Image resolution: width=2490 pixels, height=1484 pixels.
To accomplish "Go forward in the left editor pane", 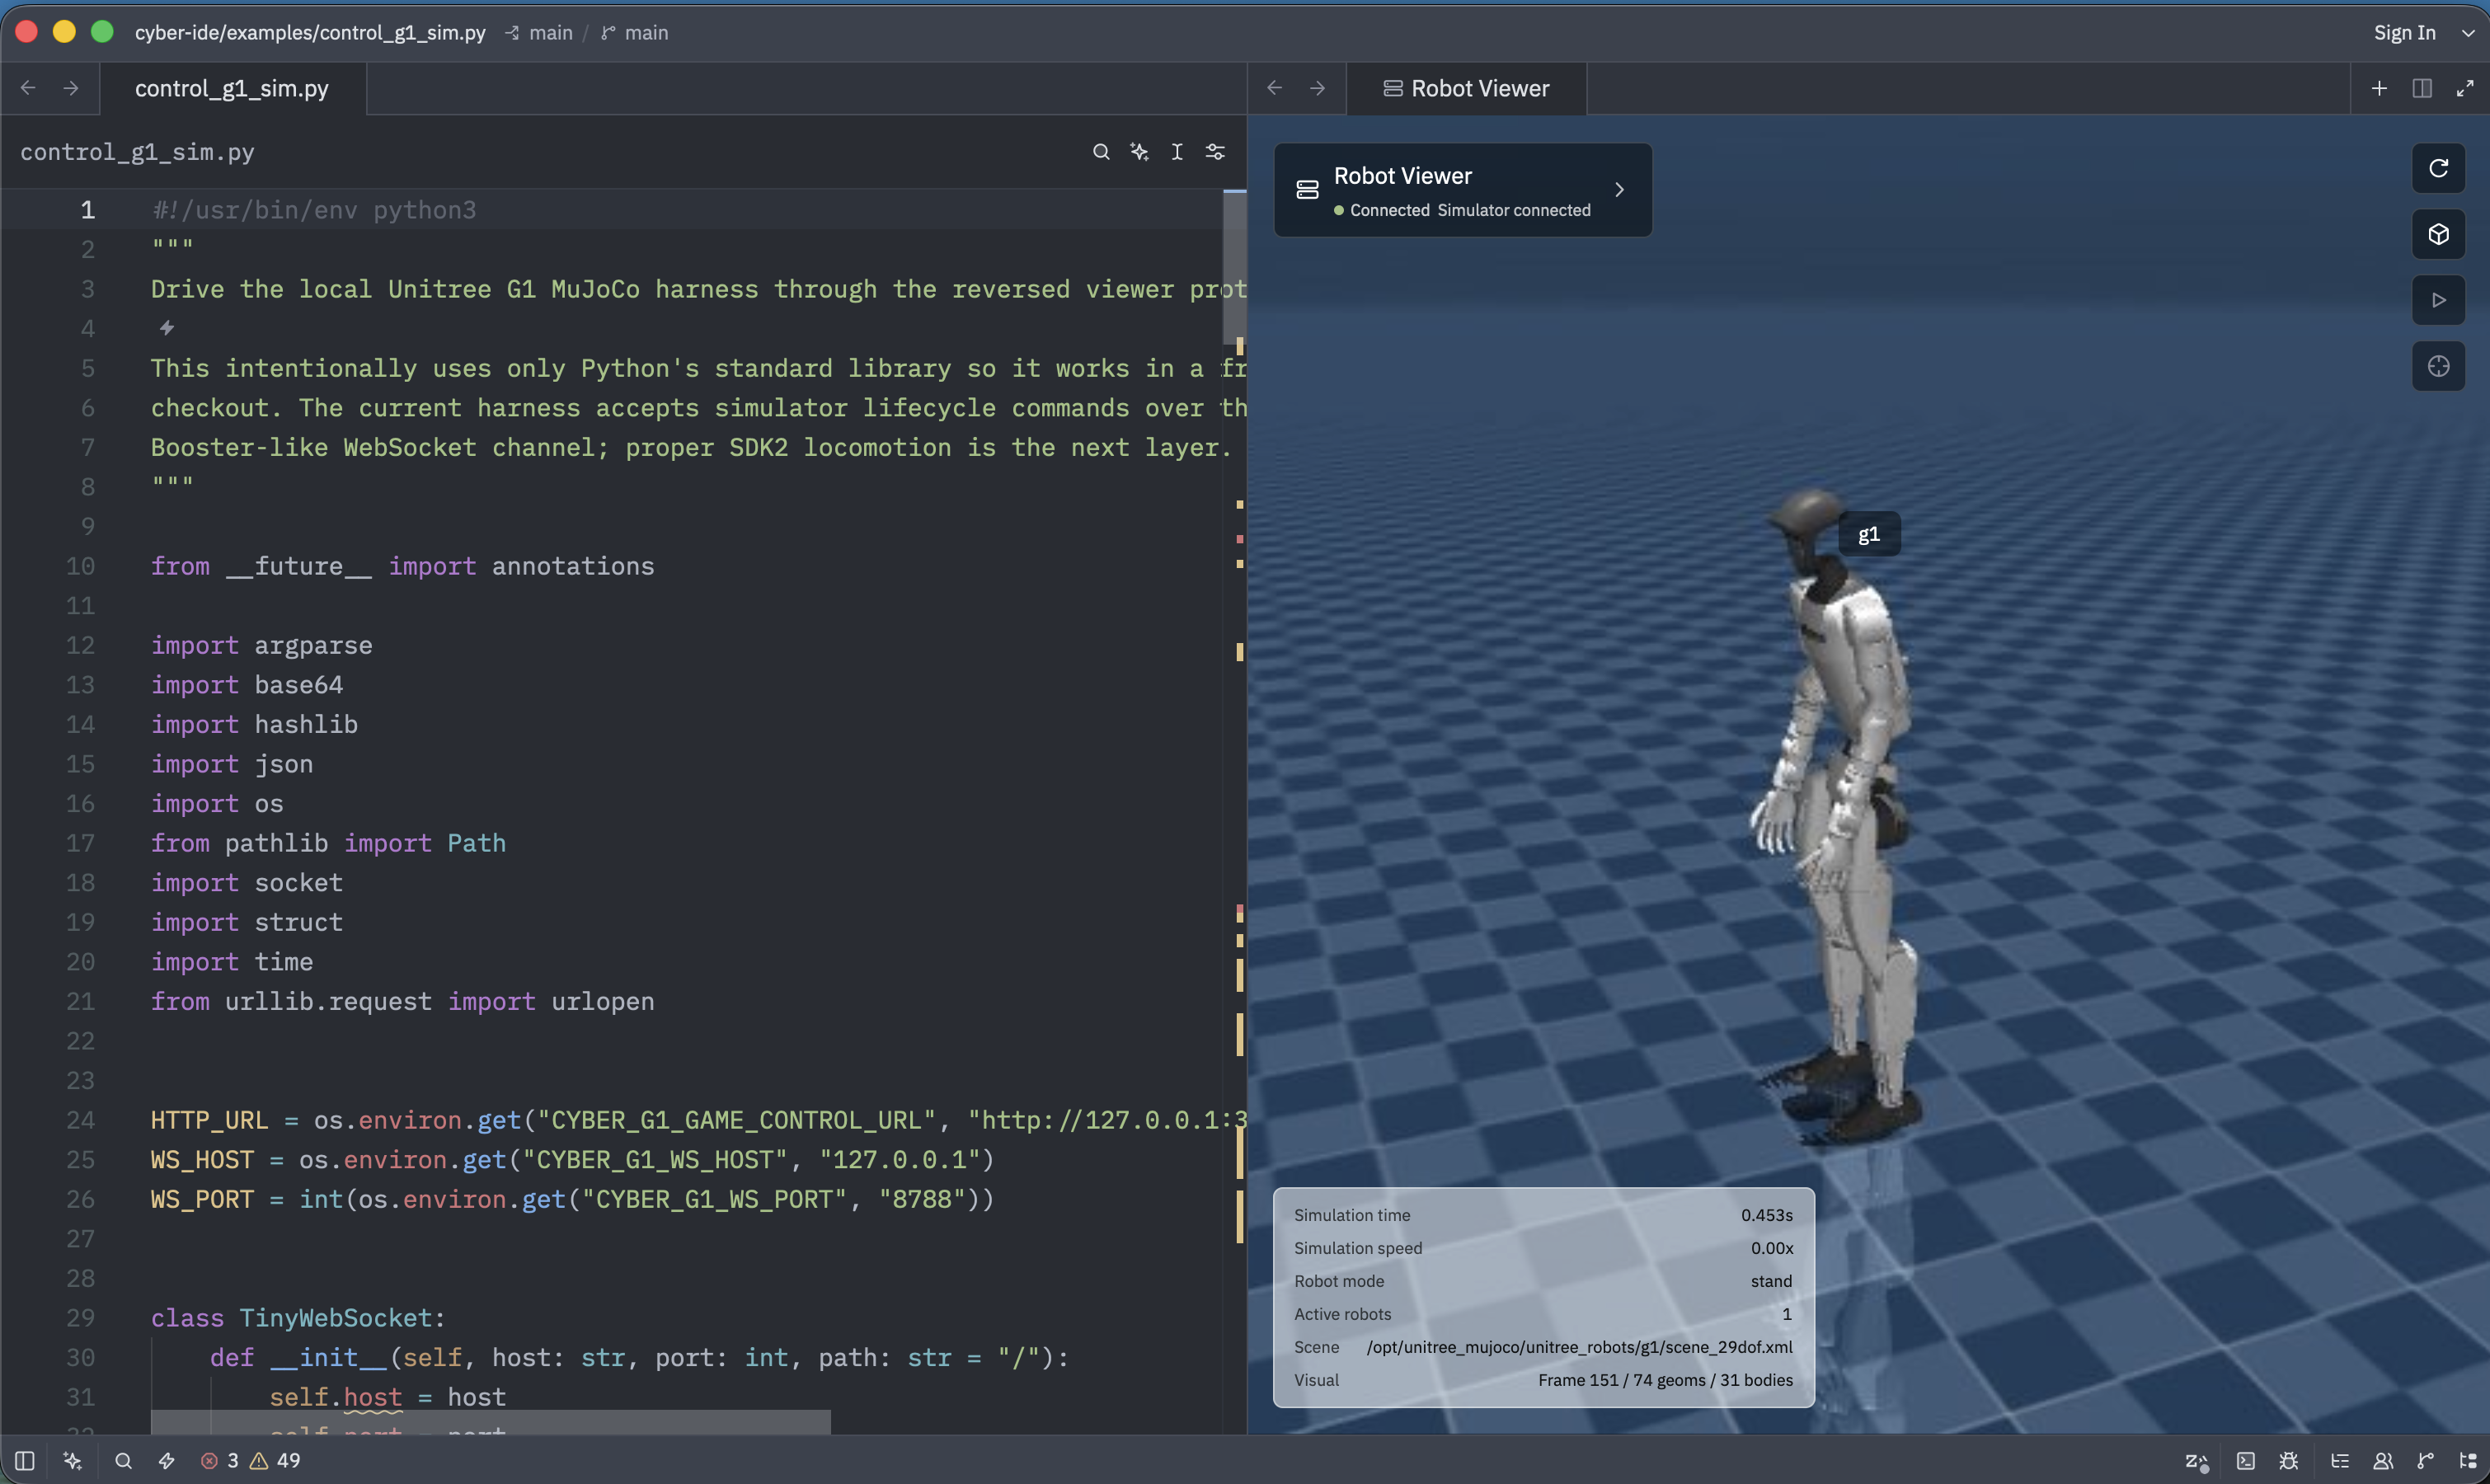I will 71,88.
